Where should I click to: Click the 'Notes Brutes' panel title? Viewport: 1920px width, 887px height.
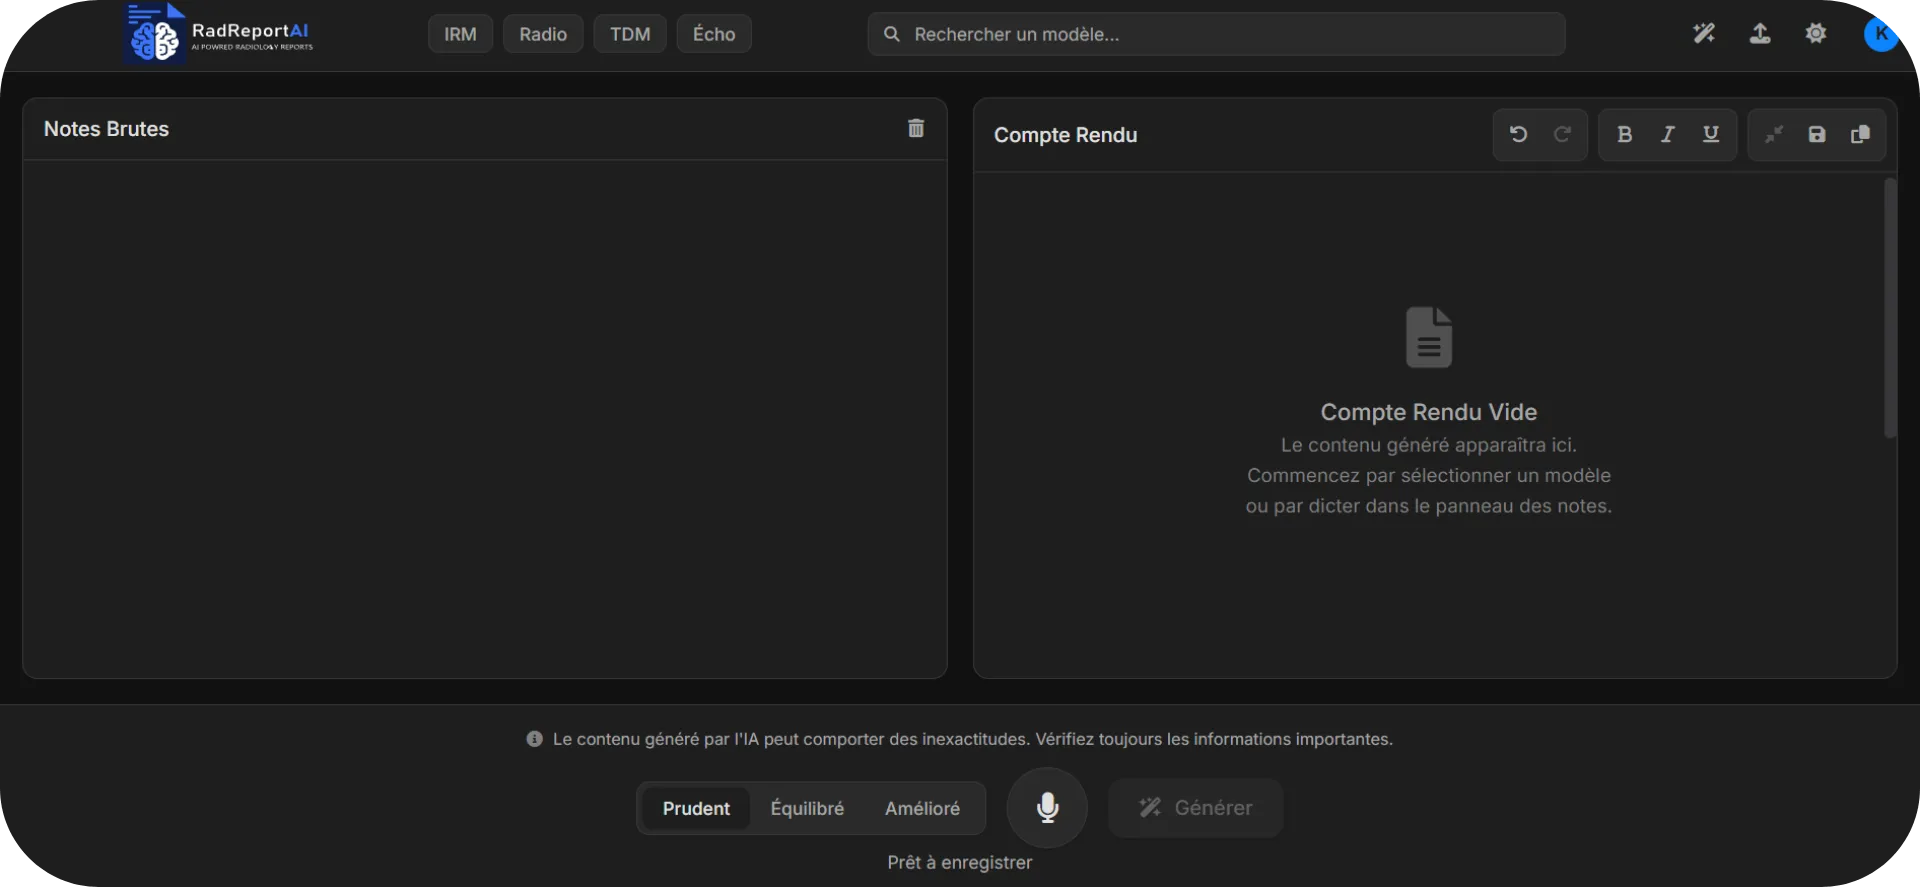(x=106, y=129)
